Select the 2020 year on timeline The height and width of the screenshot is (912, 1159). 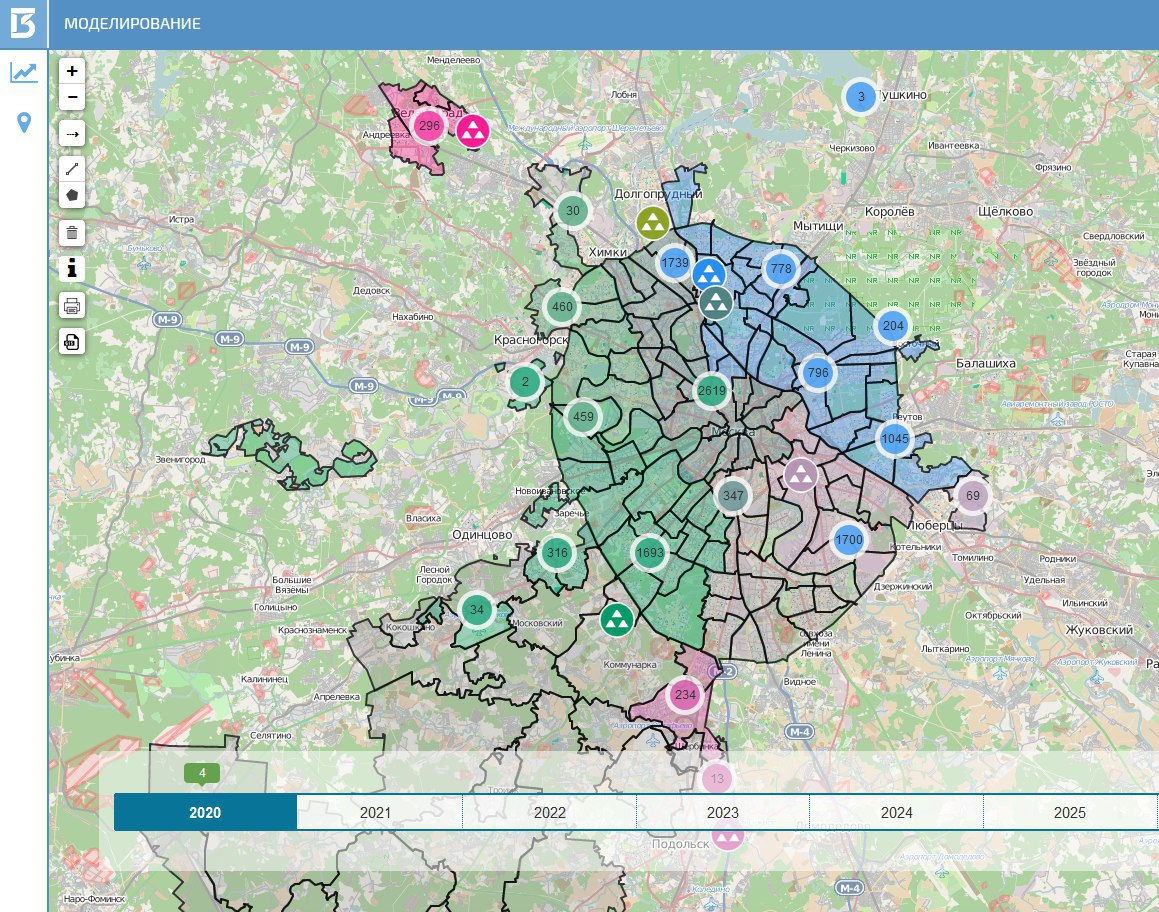(205, 813)
